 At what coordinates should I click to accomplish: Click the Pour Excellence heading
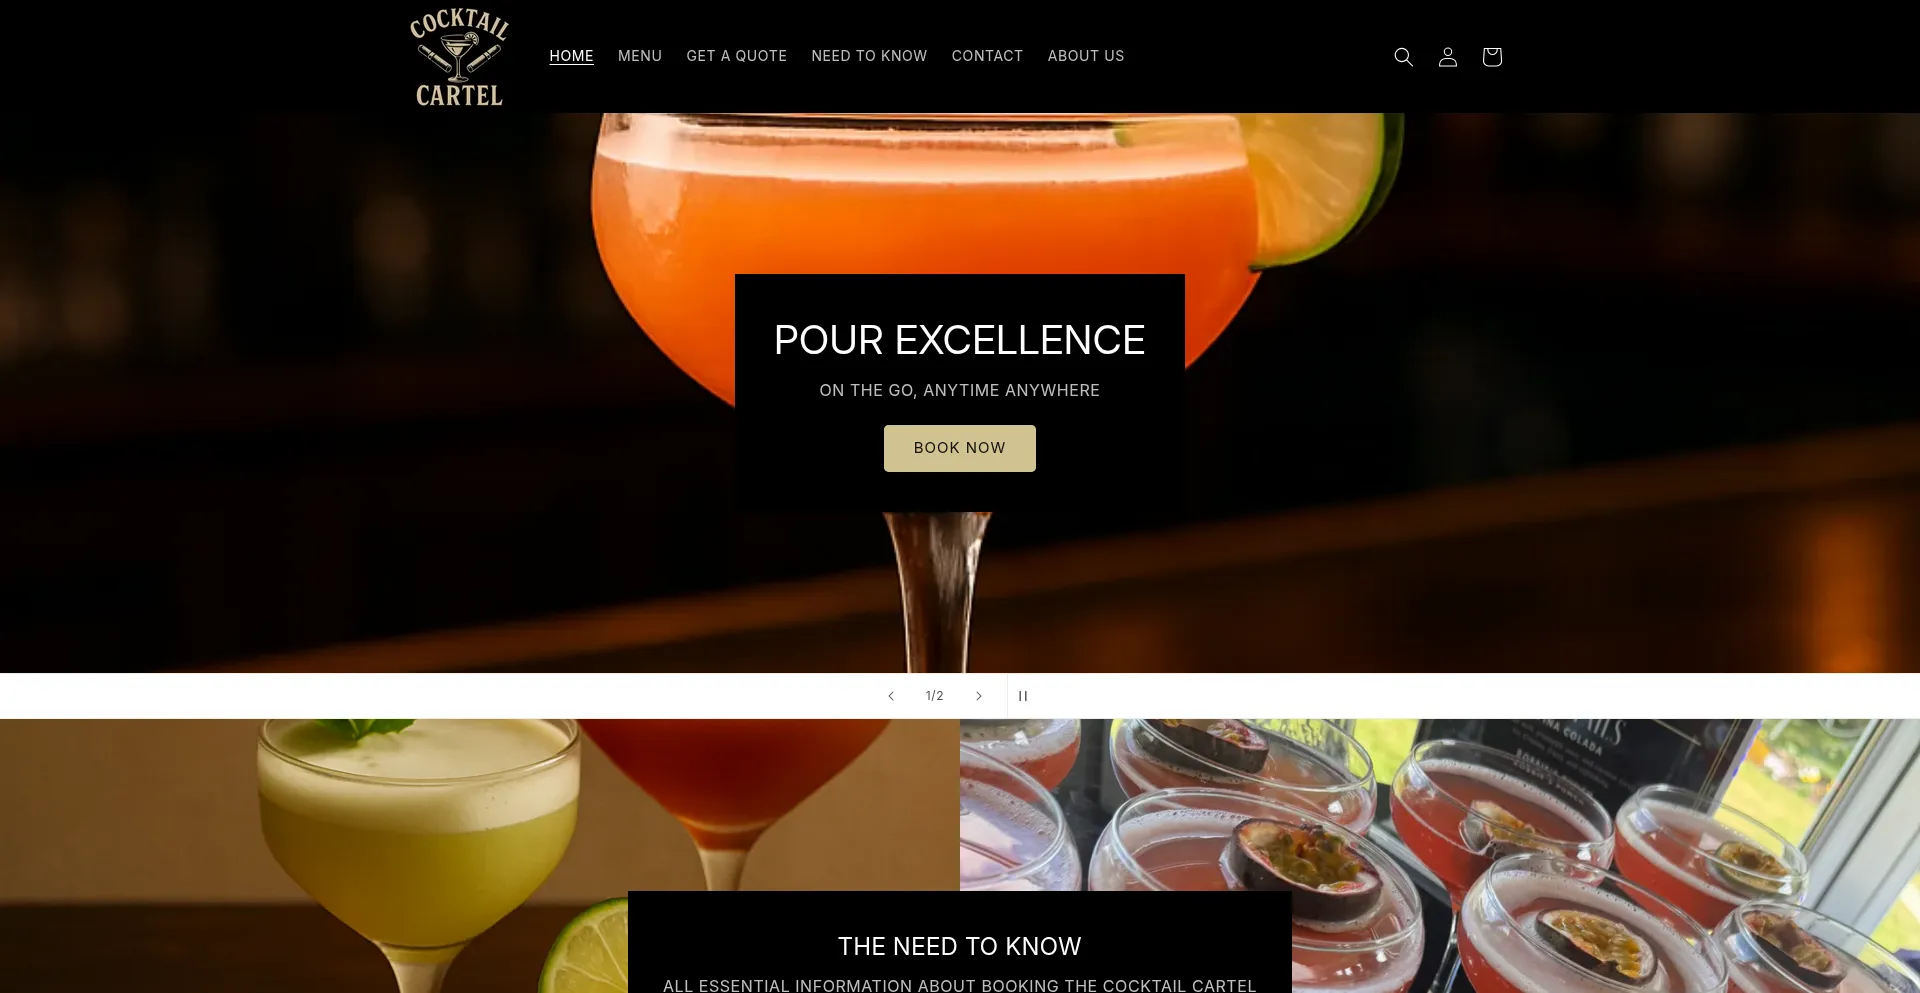tap(959, 340)
